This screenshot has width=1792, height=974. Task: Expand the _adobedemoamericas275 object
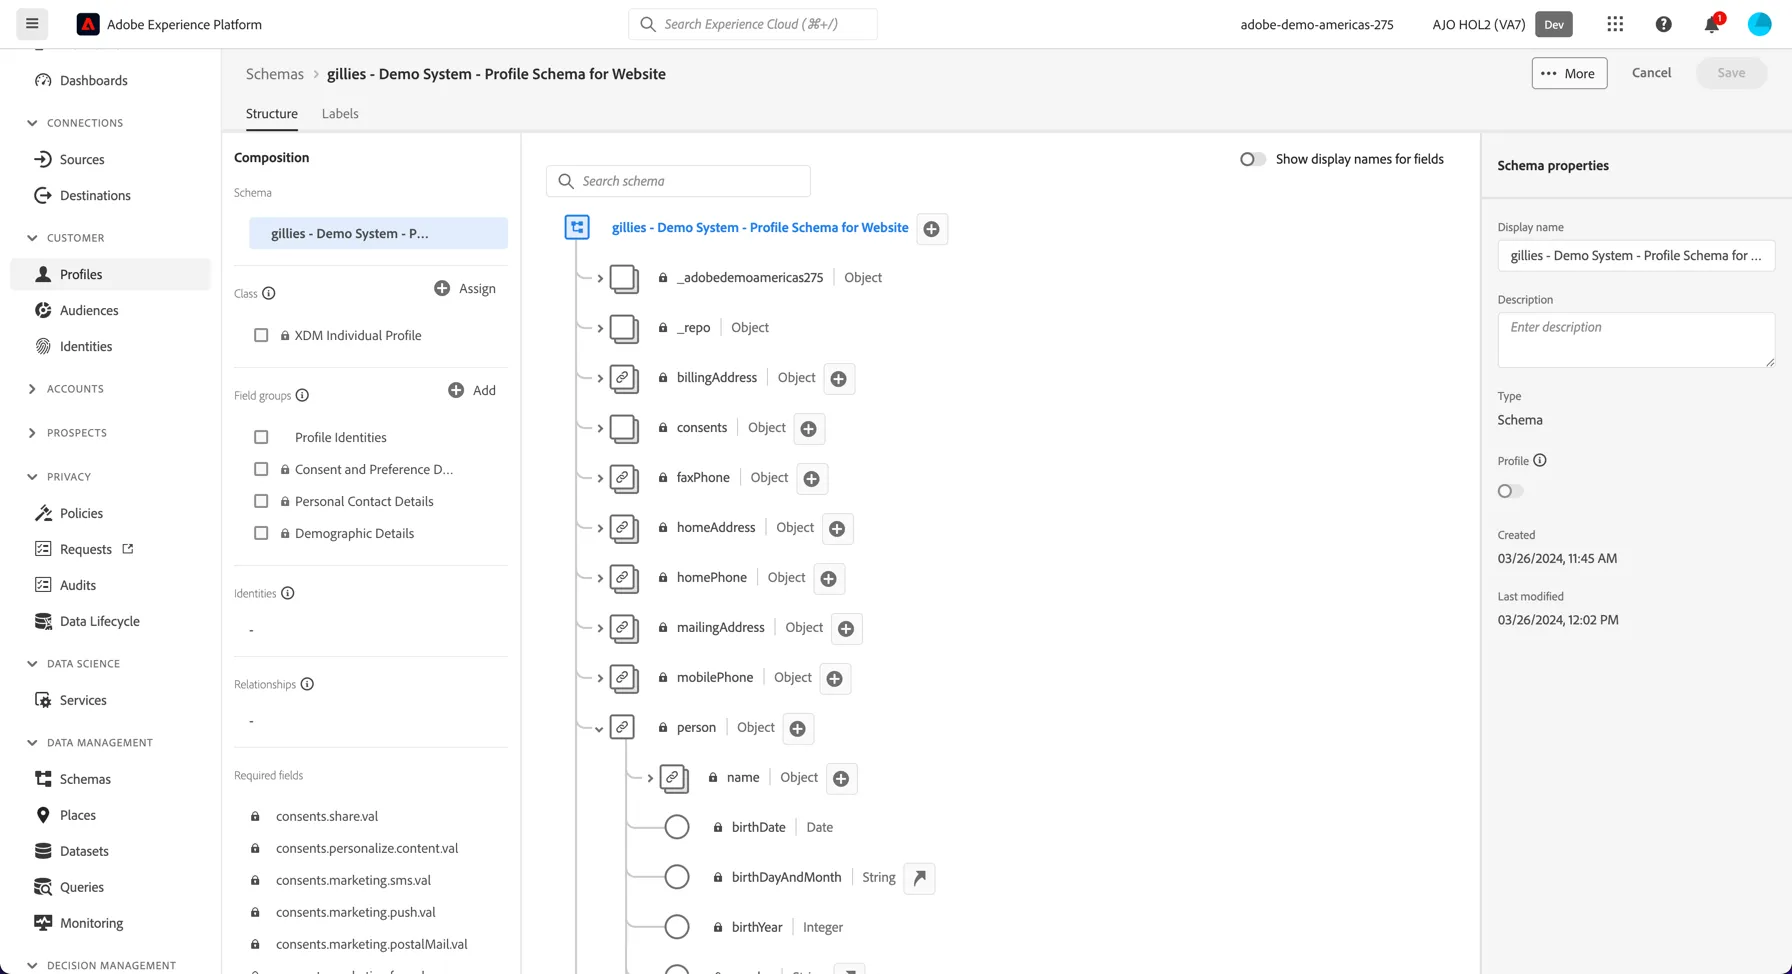[x=600, y=278]
